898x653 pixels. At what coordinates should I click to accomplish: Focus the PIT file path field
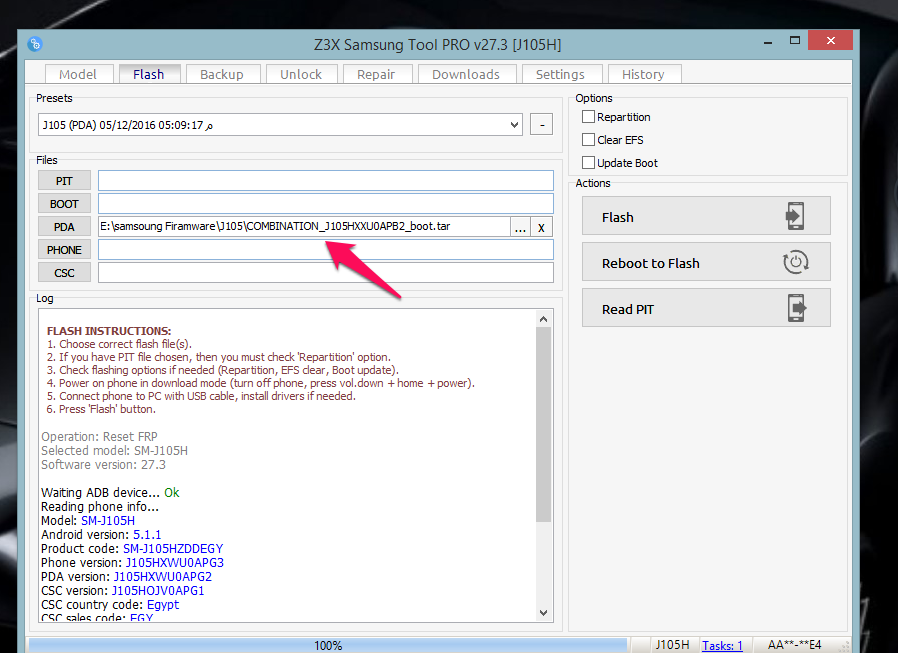click(325, 180)
